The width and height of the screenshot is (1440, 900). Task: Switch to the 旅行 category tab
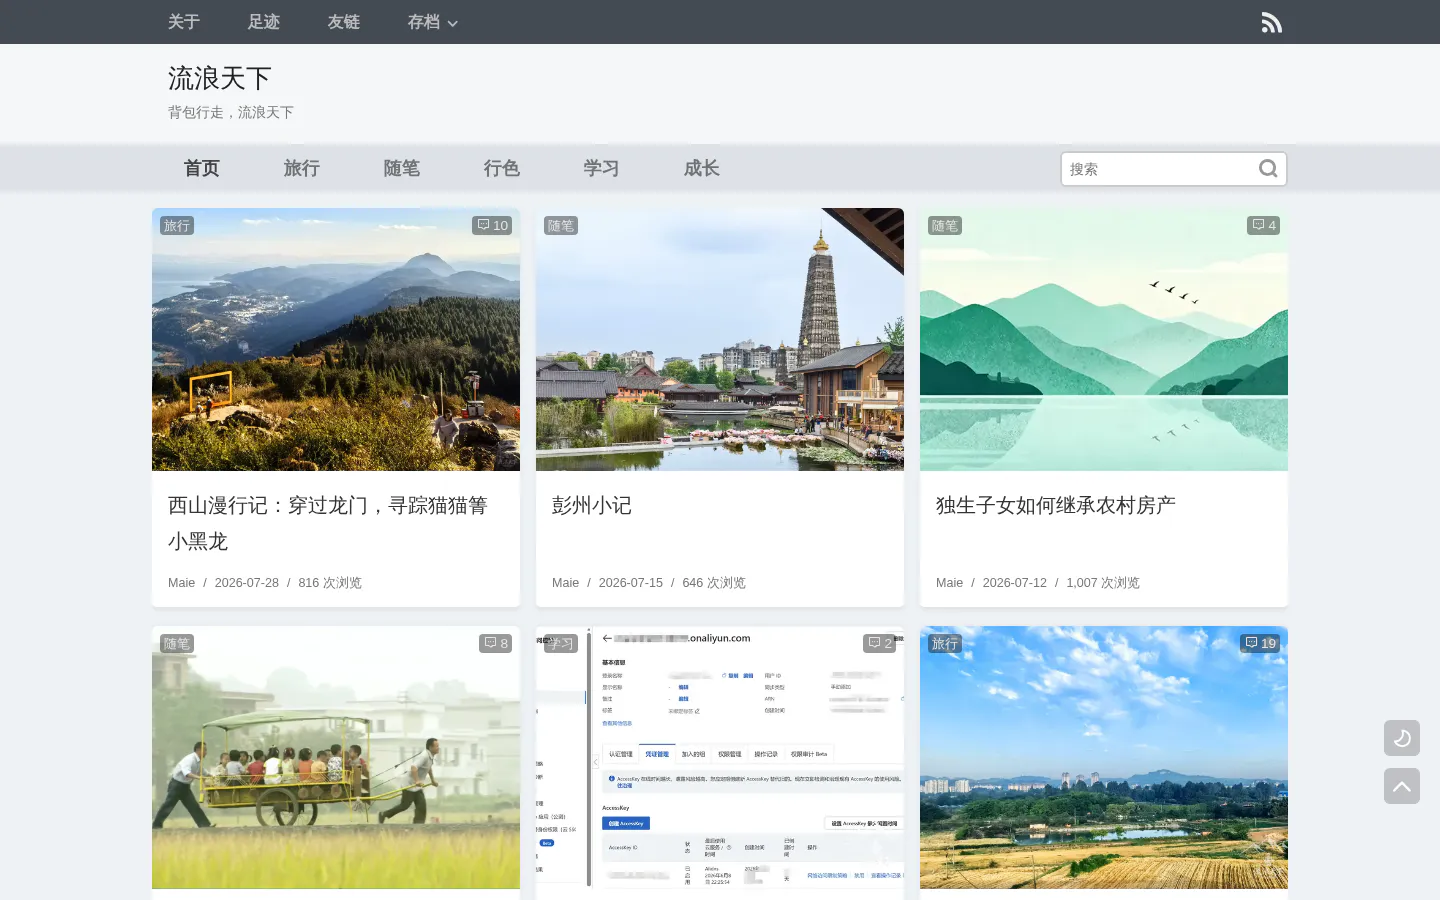302,168
